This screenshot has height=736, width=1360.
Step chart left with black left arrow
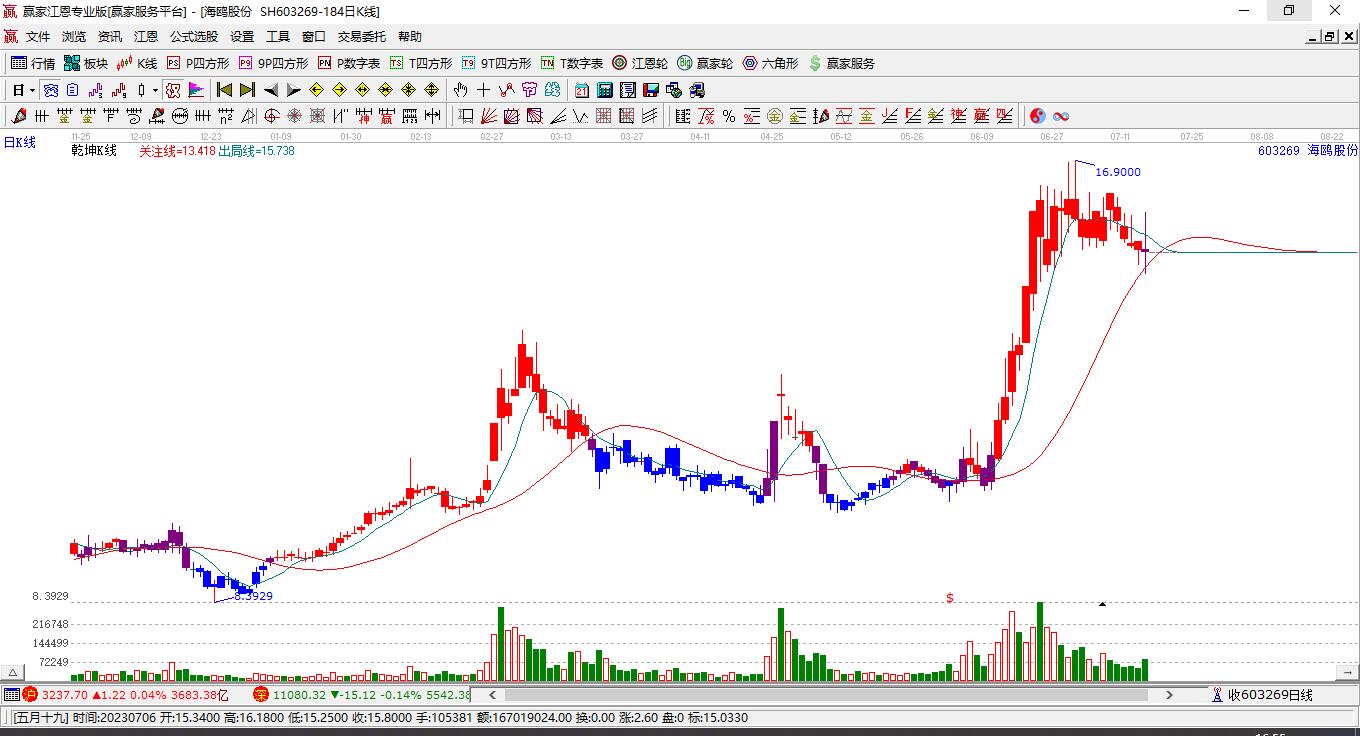tap(270, 90)
